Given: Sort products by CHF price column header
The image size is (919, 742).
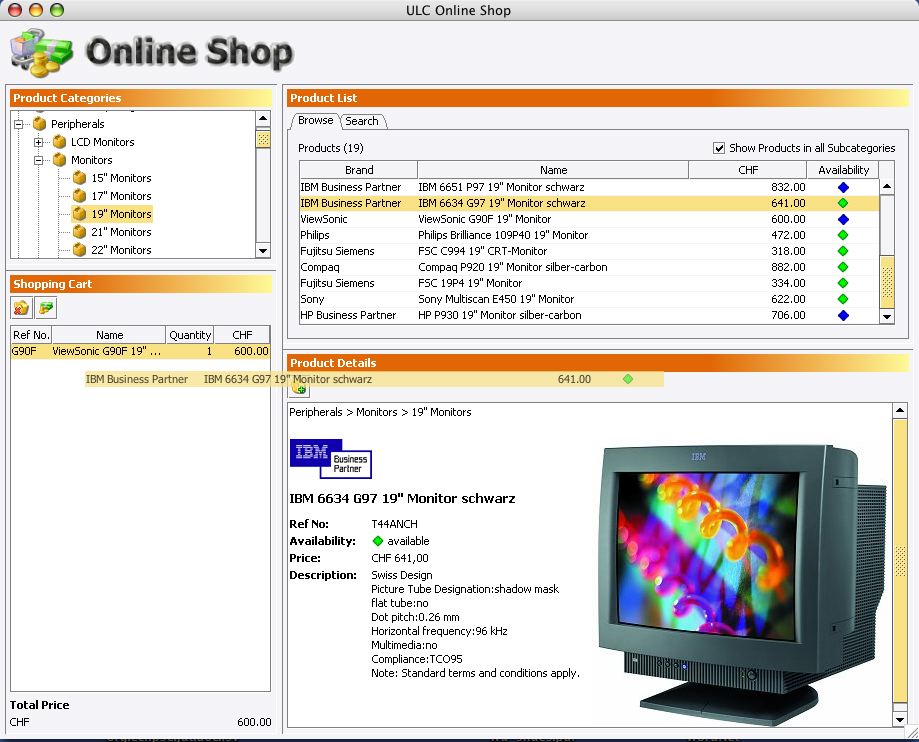Looking at the screenshot, I should click(748, 170).
